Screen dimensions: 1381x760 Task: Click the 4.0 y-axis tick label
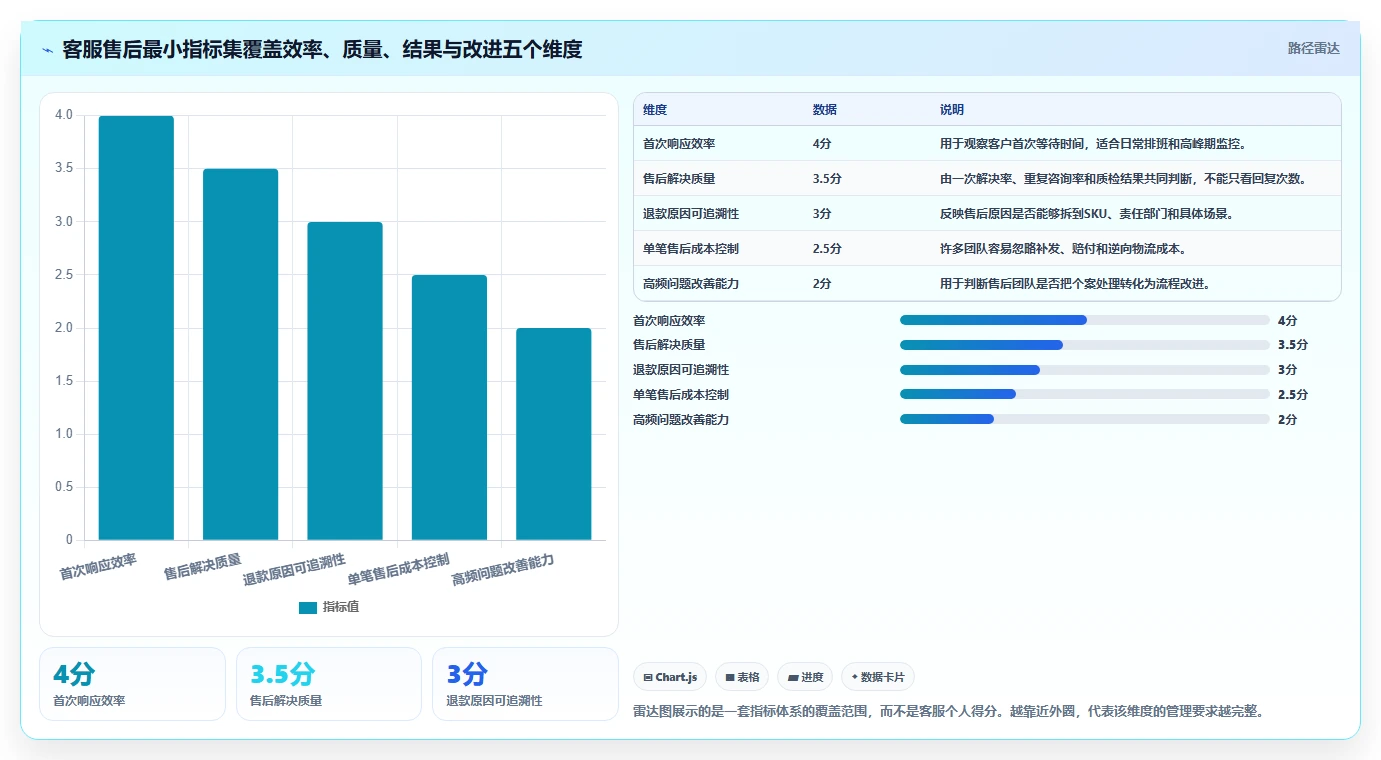tap(64, 115)
